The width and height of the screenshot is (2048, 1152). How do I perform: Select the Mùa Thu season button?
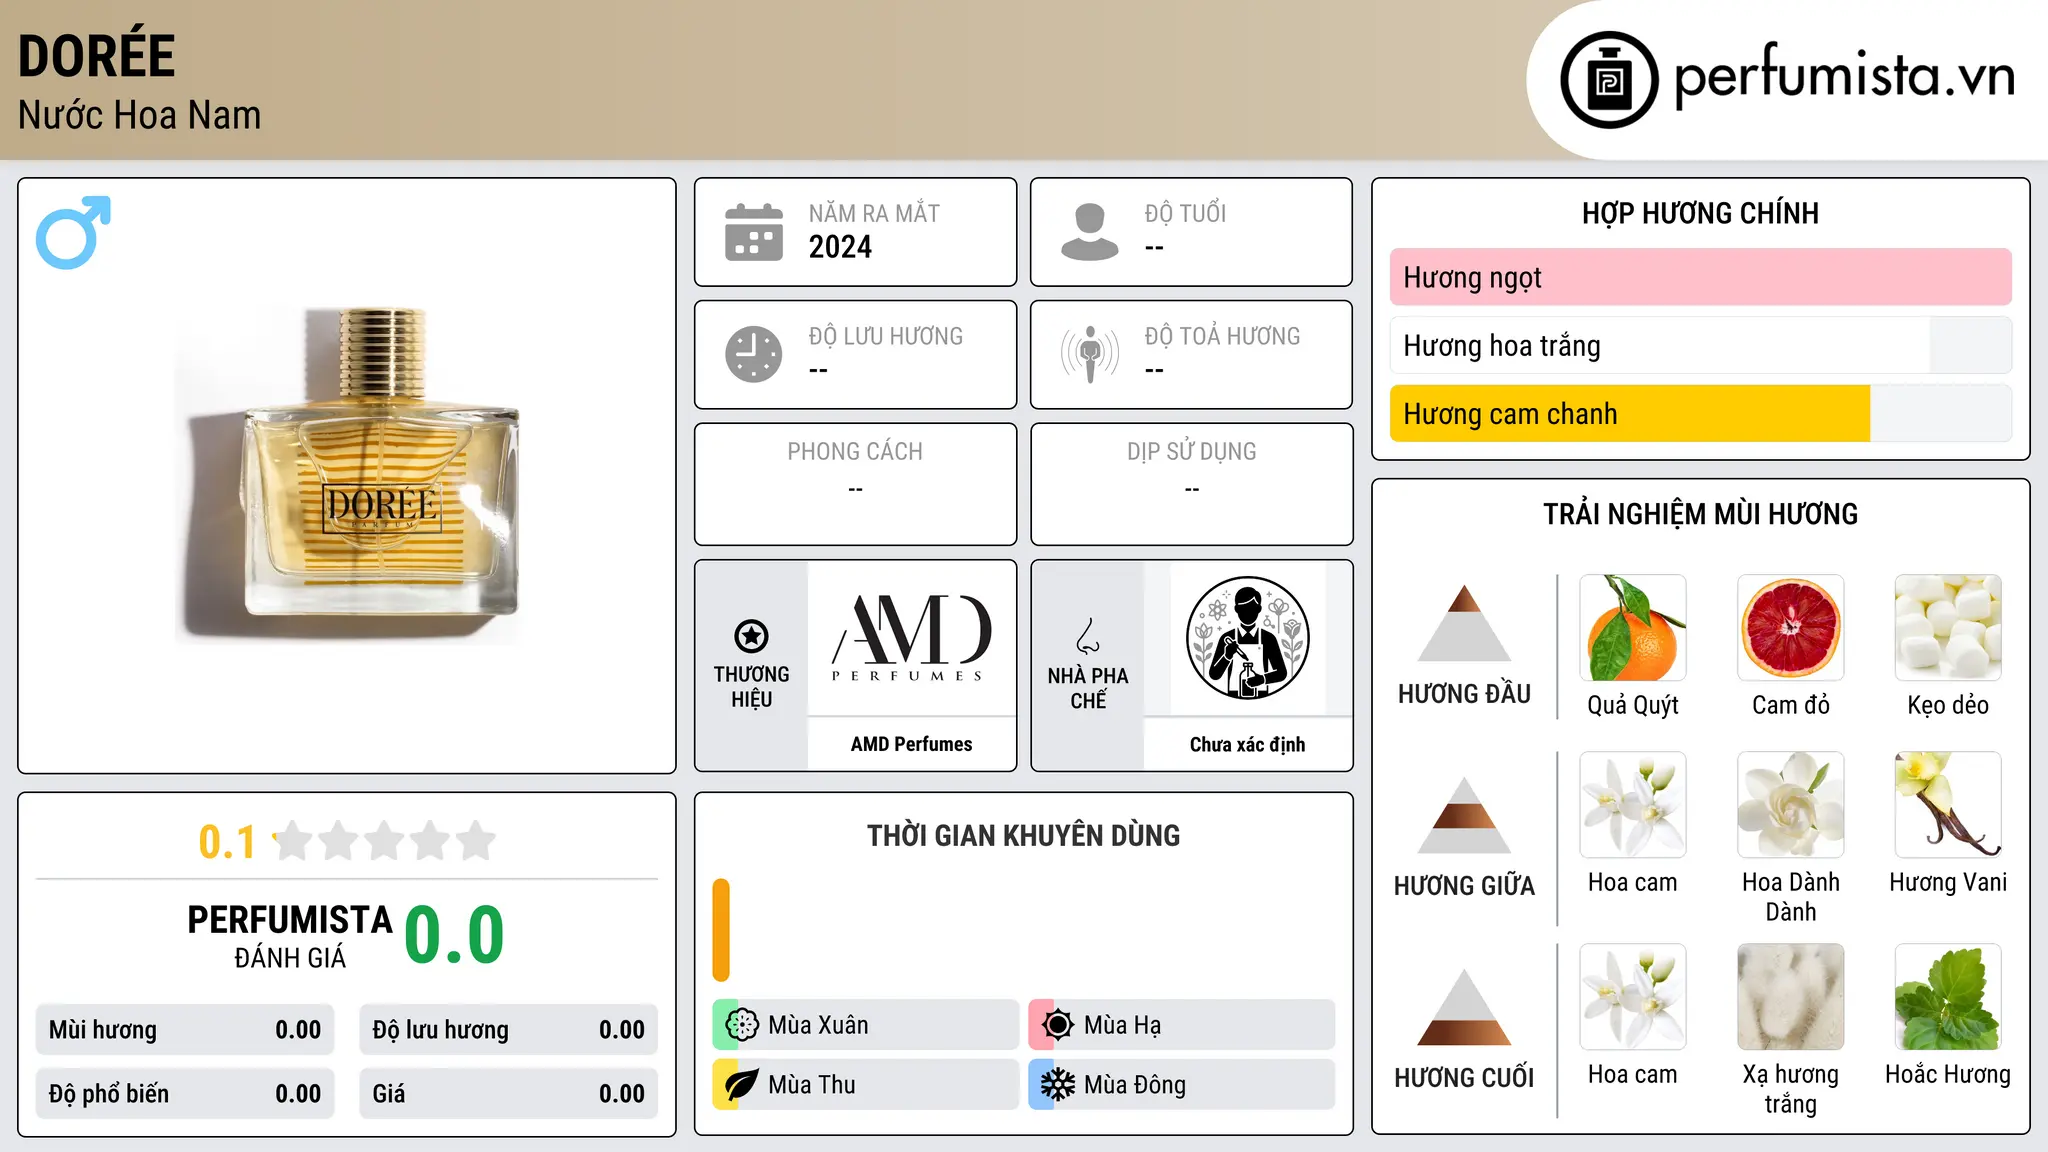tap(866, 1085)
